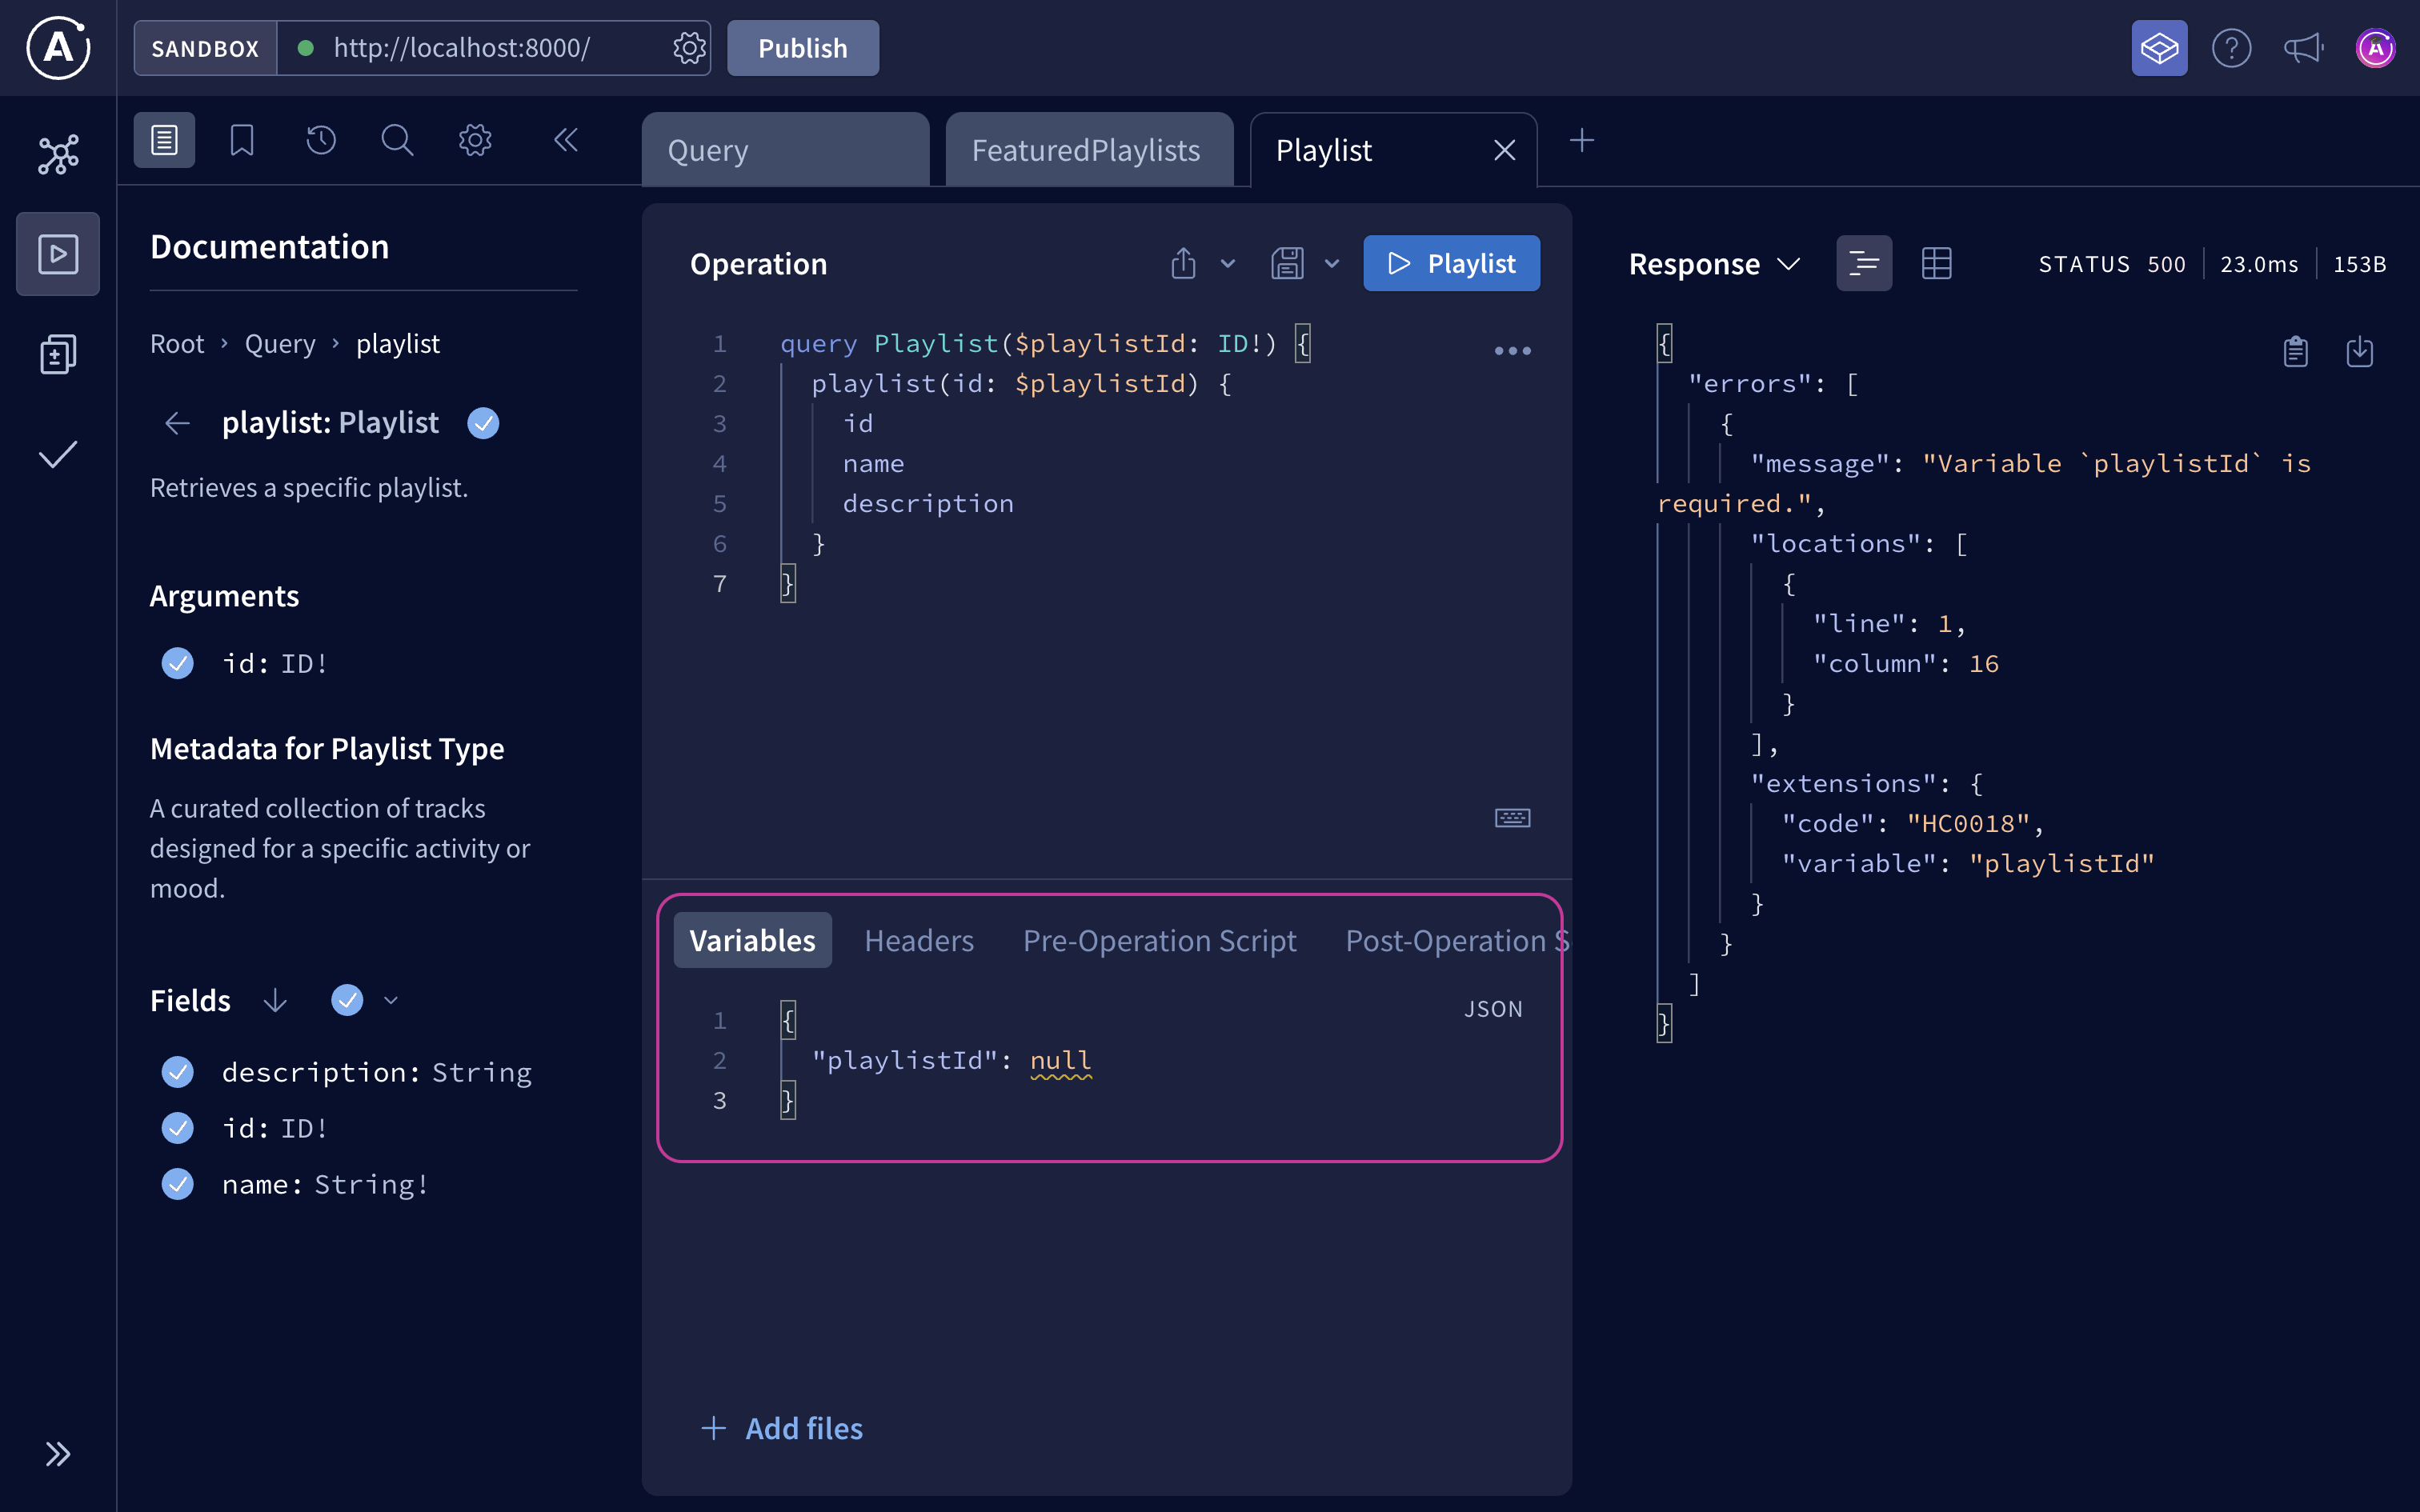The height and width of the screenshot is (1512, 2420).
Task: Uncheck the description field
Action: tap(177, 1072)
